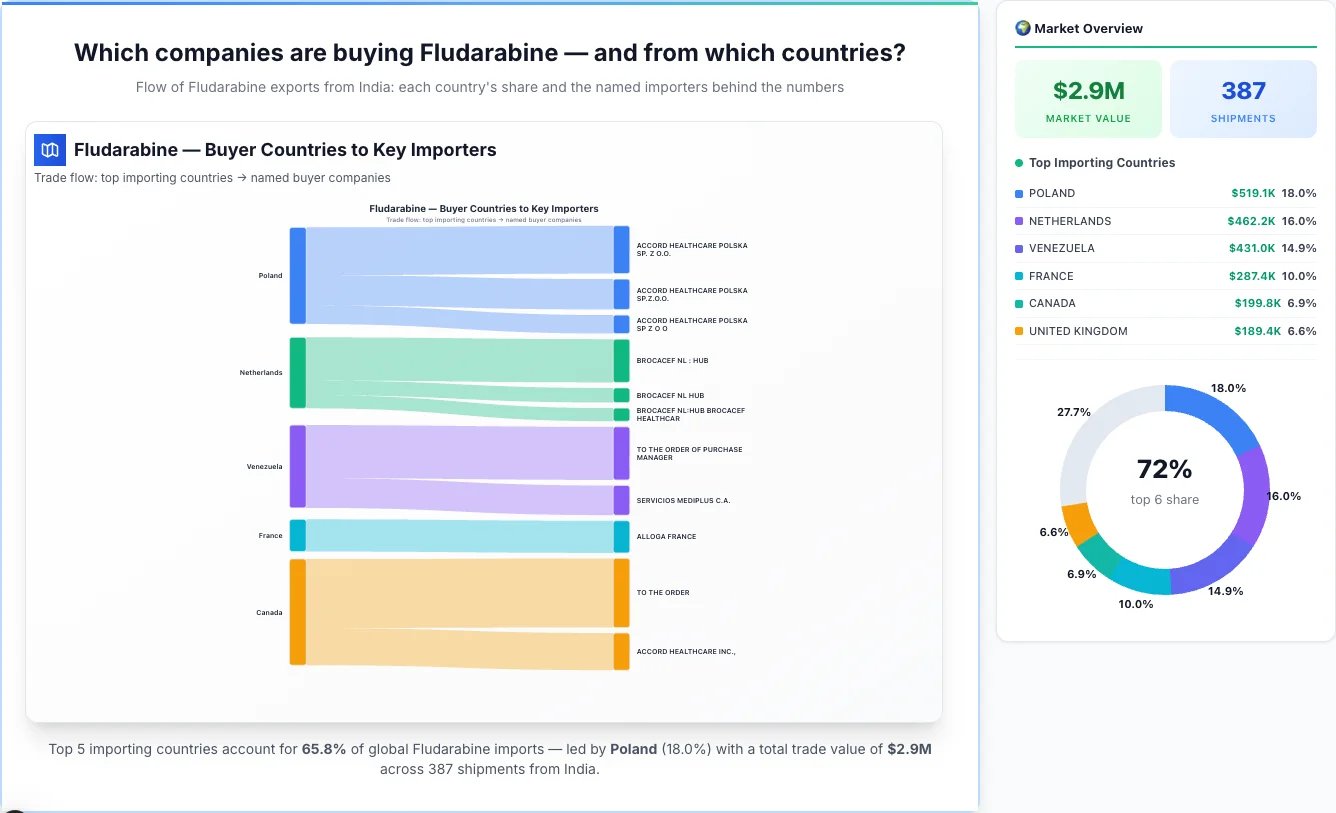Select the Canada node in the Sankey chart
Screen dimensions: 1336x813
coord(296,612)
